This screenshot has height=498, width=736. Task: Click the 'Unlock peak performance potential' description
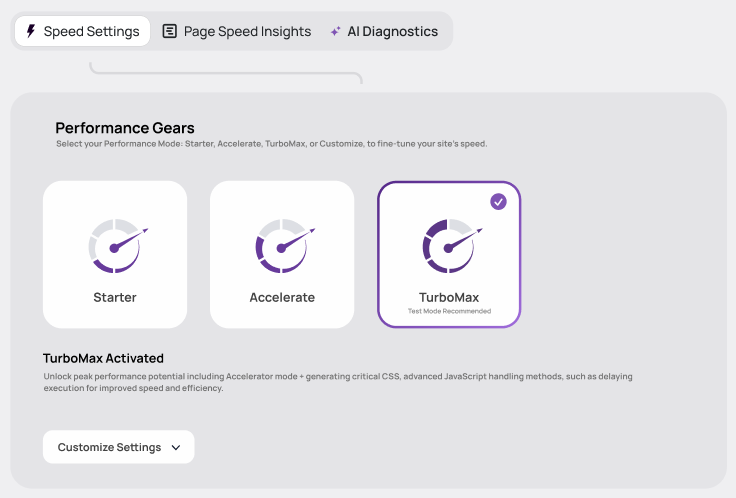click(338, 382)
